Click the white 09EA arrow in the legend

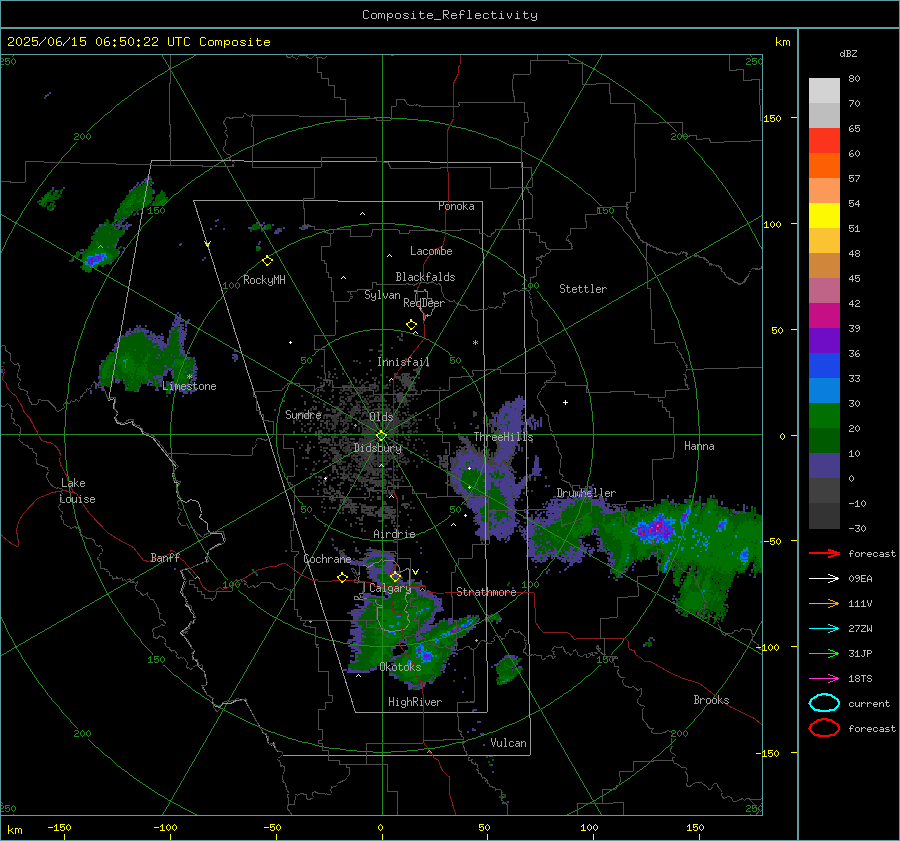pos(824,579)
